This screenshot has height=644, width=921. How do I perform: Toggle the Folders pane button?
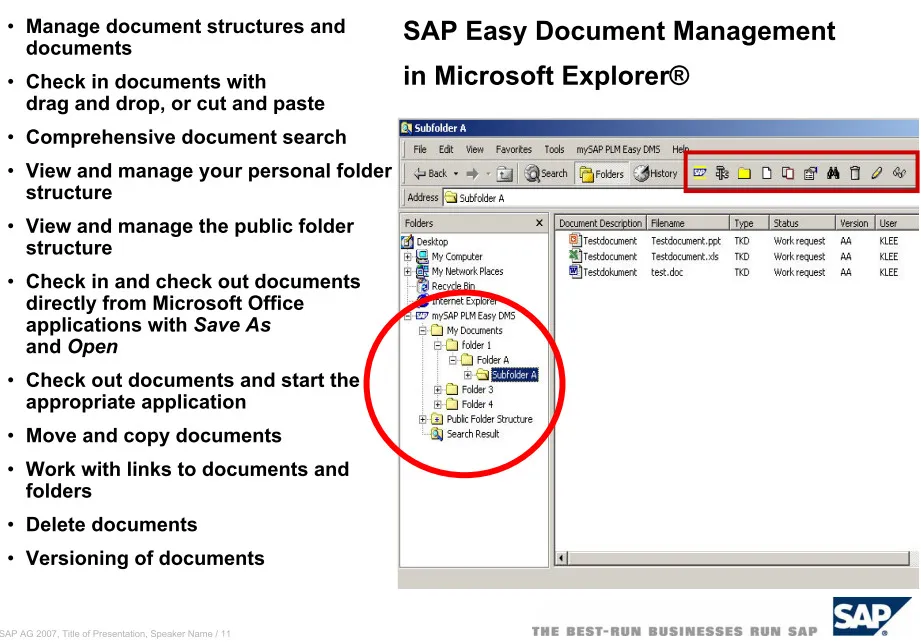[x=602, y=173]
